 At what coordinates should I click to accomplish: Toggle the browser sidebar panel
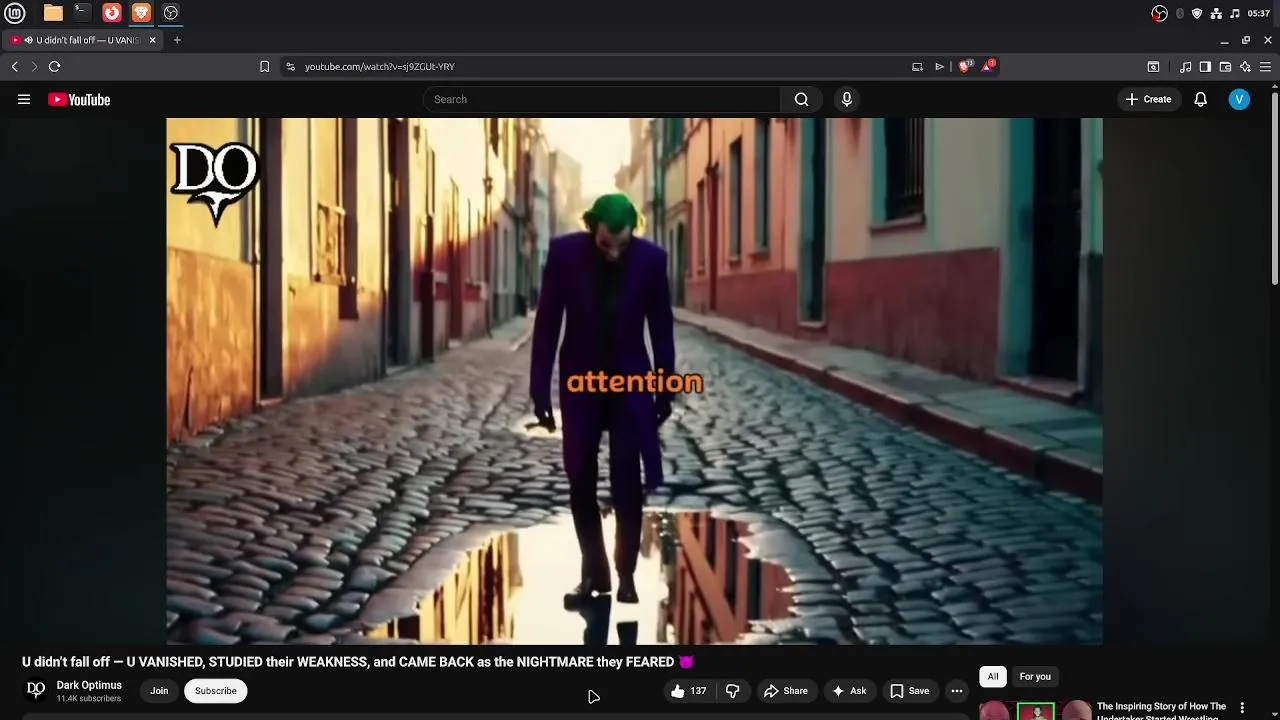1205,66
